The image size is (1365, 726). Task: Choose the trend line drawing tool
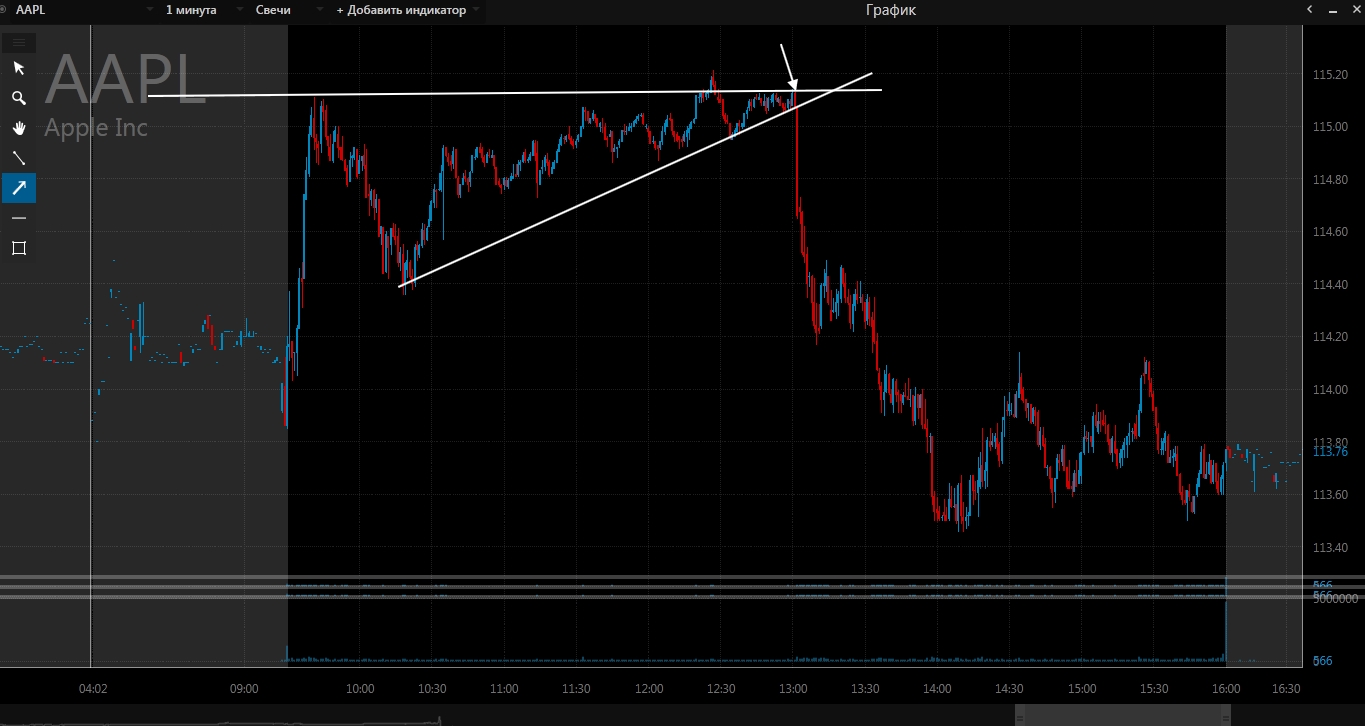pyautogui.click(x=18, y=158)
